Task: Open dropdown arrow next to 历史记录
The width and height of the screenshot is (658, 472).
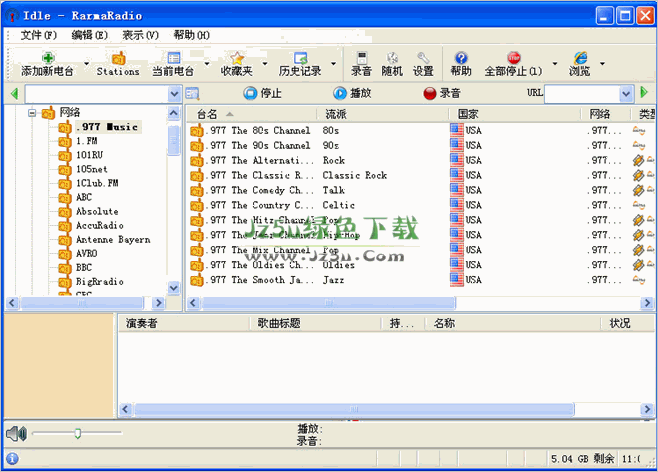Action: pos(334,64)
